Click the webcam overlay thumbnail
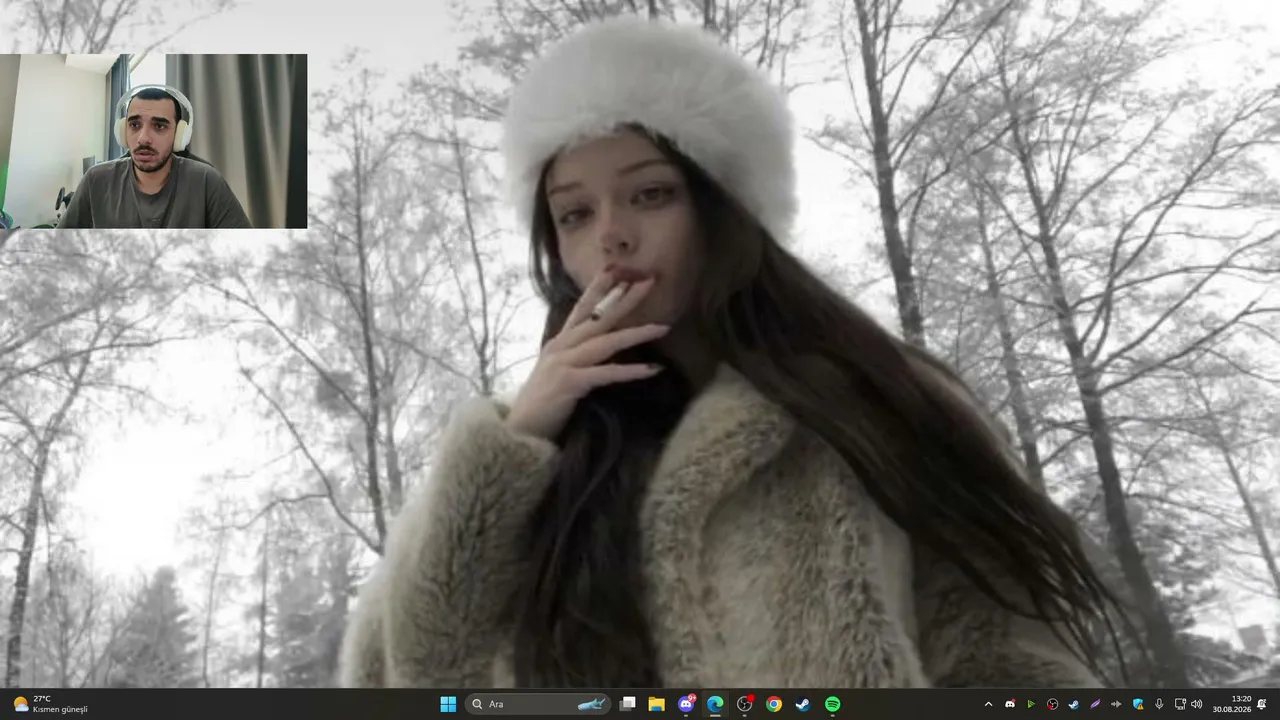The height and width of the screenshot is (720, 1280). click(x=153, y=141)
